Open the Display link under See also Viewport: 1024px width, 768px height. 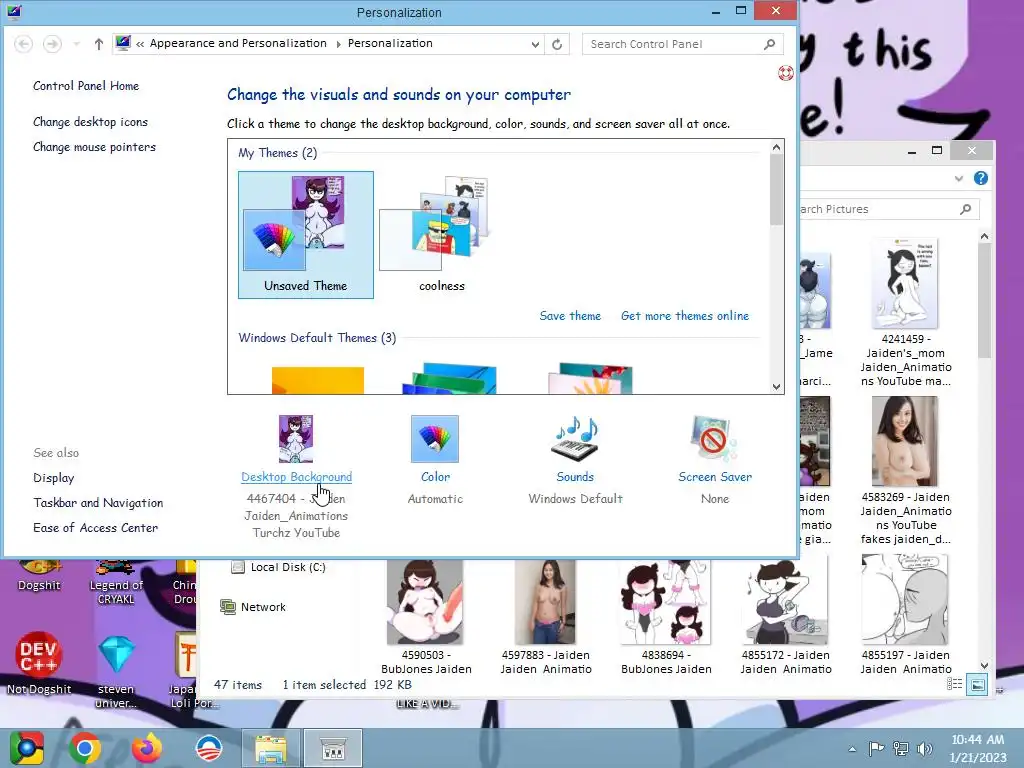click(x=54, y=478)
